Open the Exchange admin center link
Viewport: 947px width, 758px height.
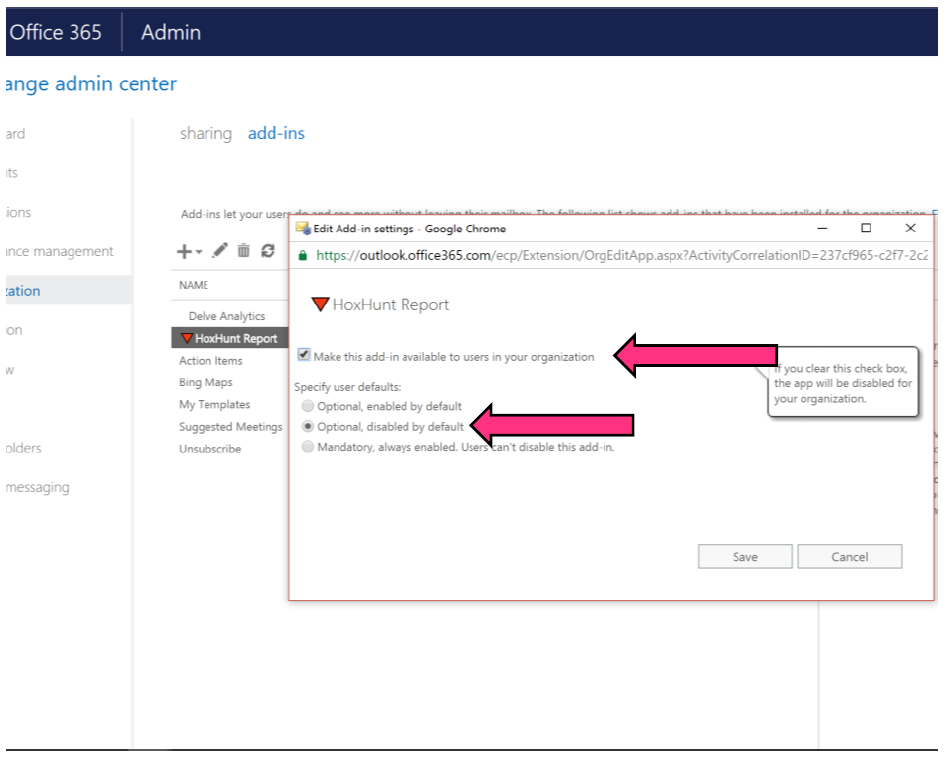pos(91,83)
